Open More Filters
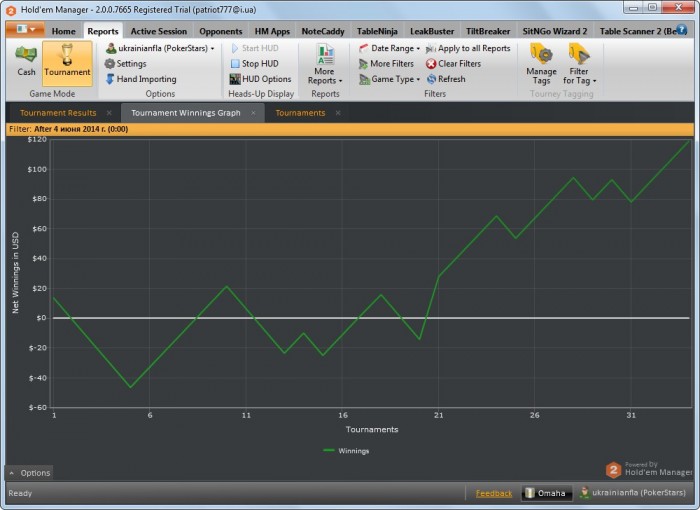This screenshot has width=700, height=510. 387,64
